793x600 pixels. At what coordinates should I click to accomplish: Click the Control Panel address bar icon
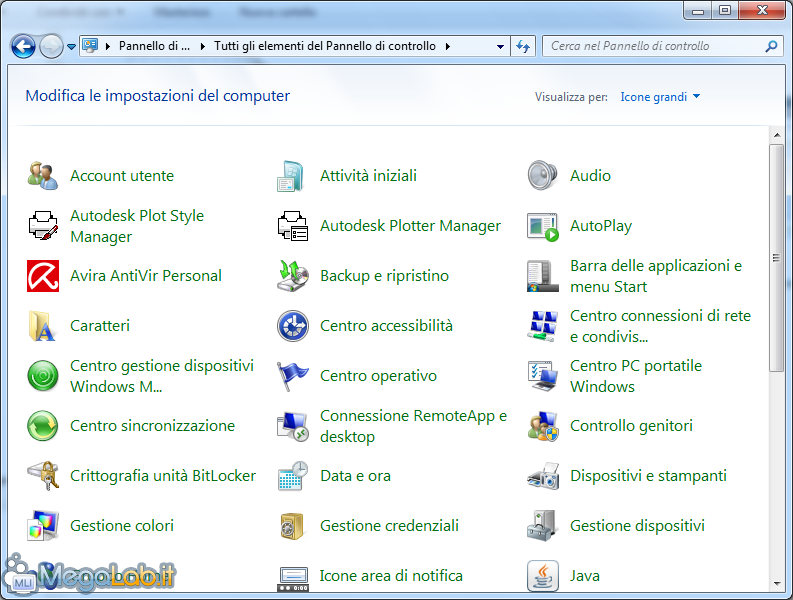tap(91, 46)
